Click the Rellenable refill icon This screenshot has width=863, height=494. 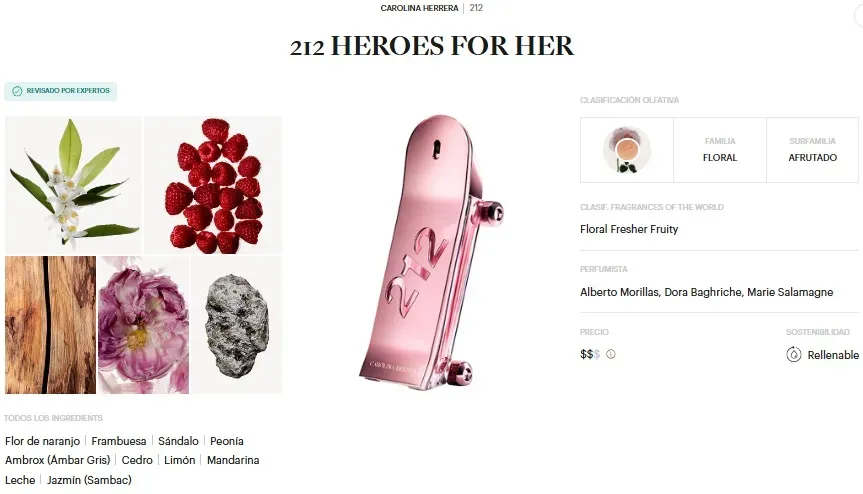(794, 355)
